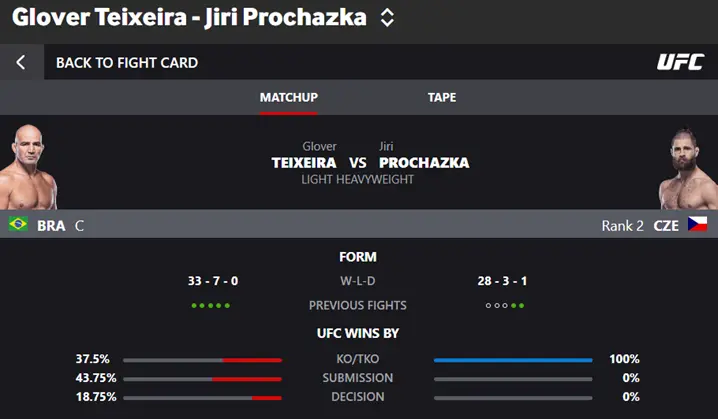The image size is (718, 419).
Task: Click Teixeira's previous fights green dots
Action: (211, 305)
